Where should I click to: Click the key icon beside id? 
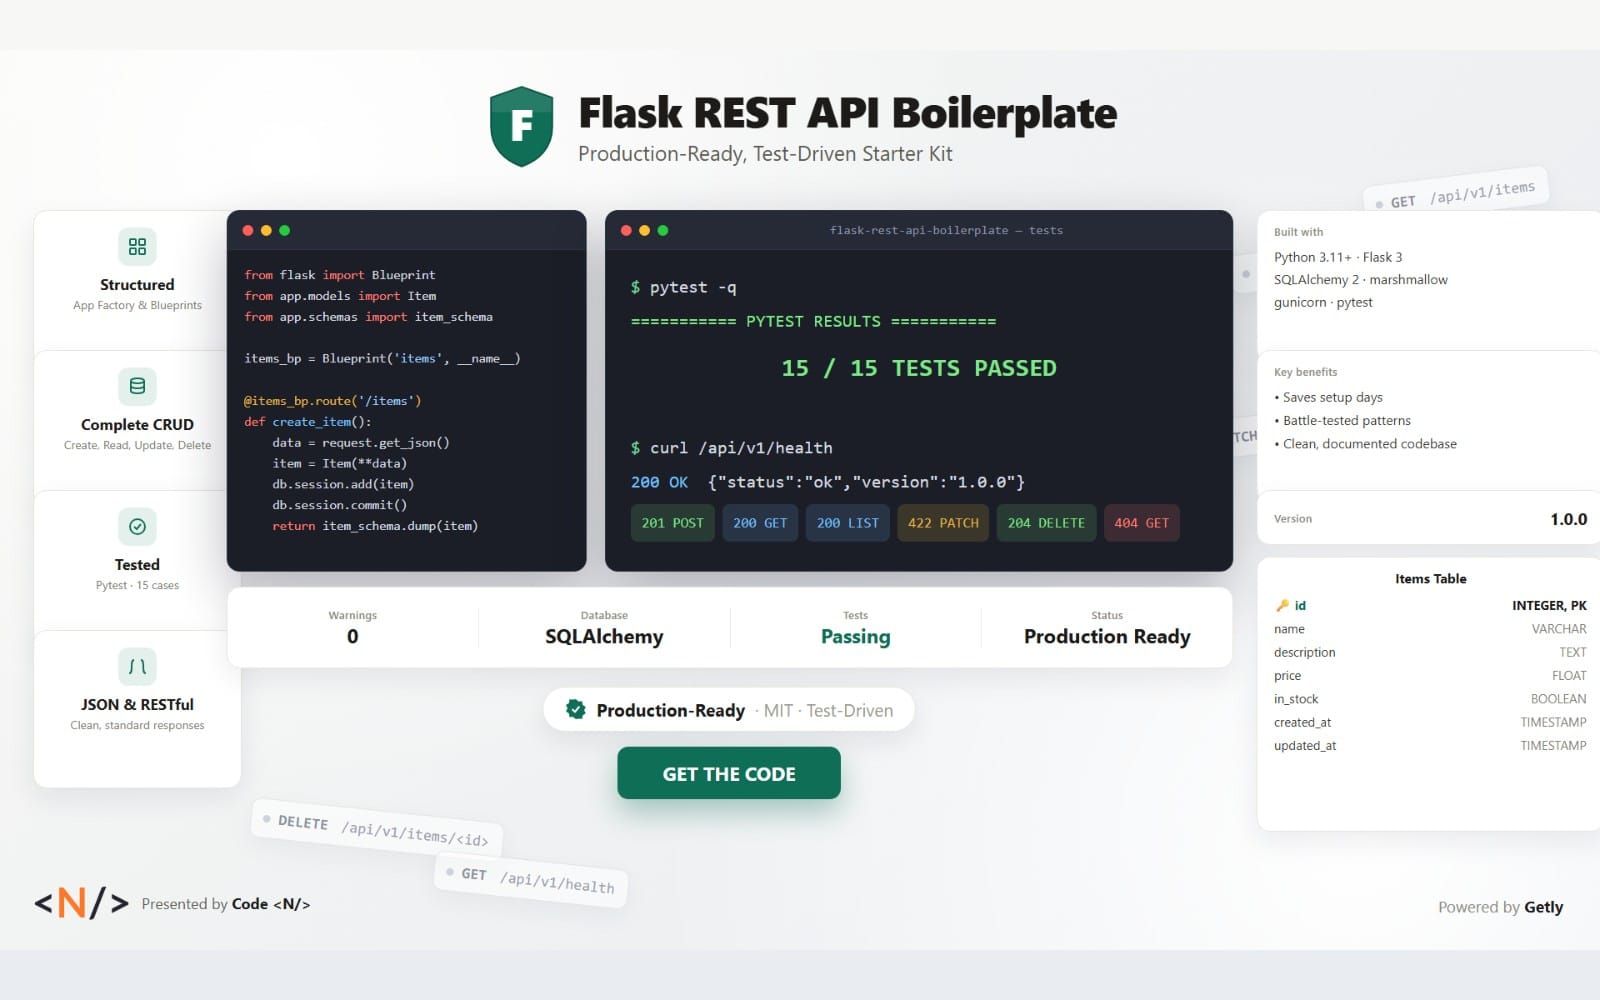click(x=1282, y=606)
